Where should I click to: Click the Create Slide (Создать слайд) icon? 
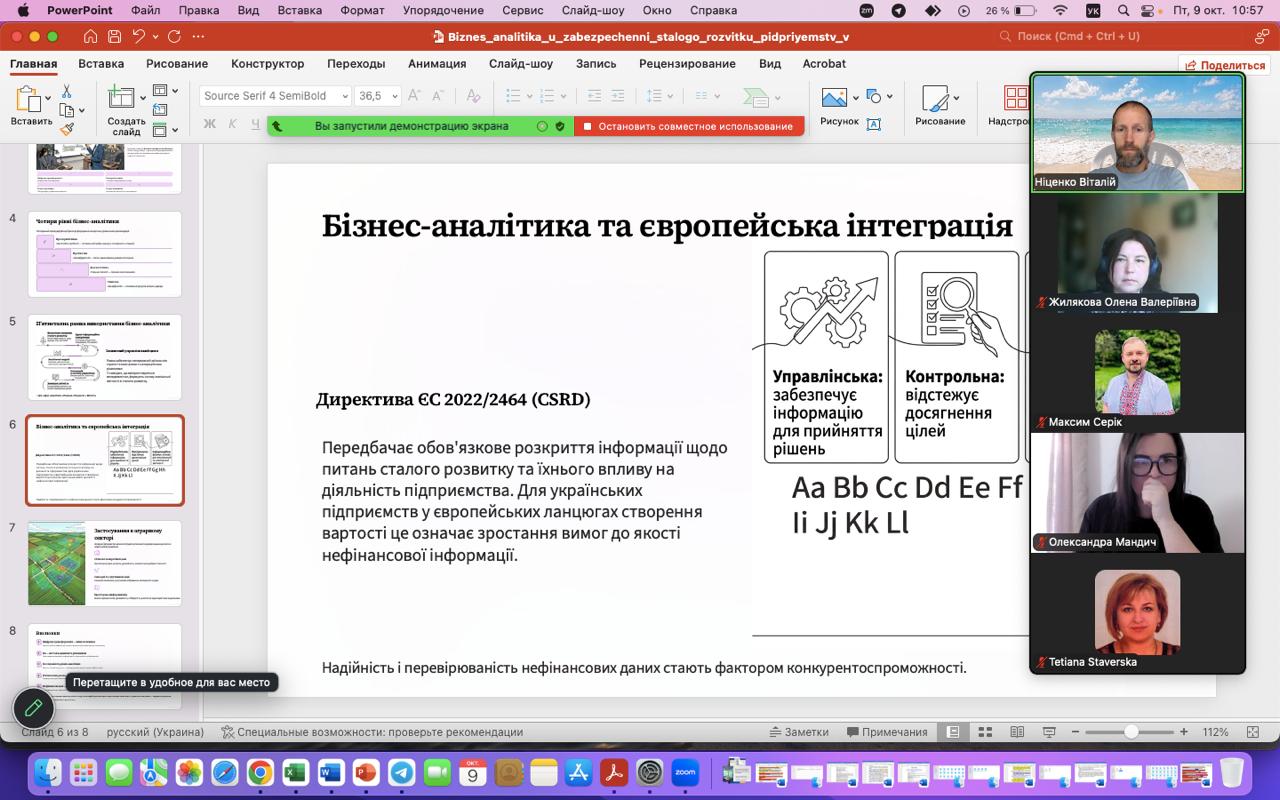(122, 98)
